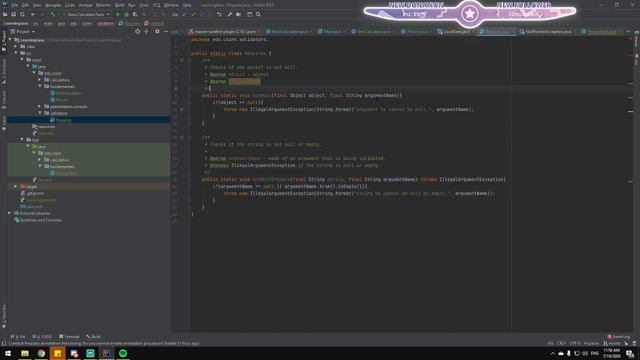Switch to the NullPointerException.java tab

tap(547, 31)
